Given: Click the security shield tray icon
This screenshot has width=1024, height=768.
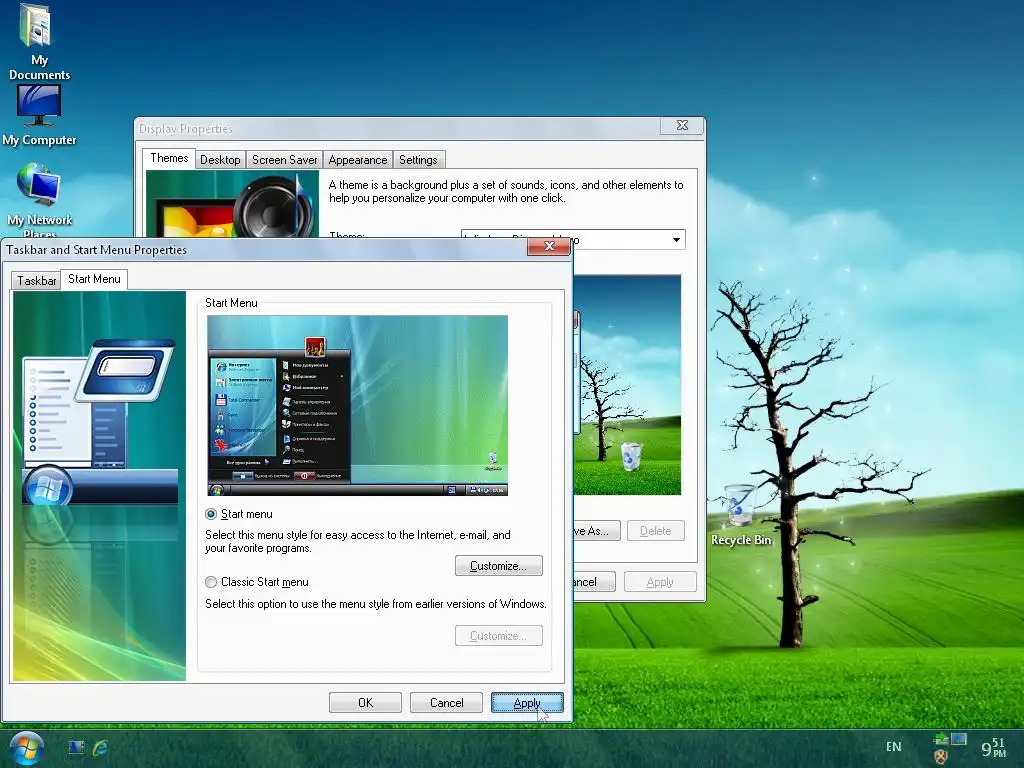Looking at the screenshot, I should pyautogui.click(x=940, y=757).
